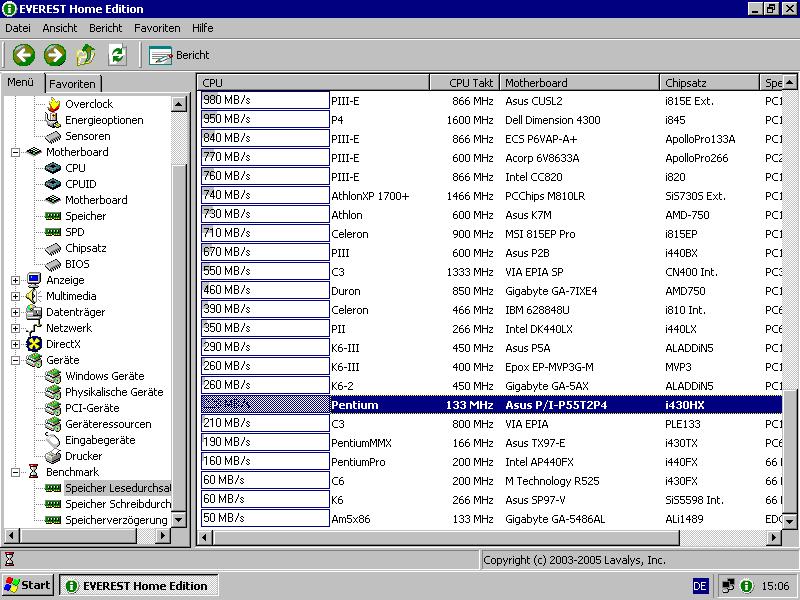Expand the DirectX tree node
Screen dimensions: 800x600
point(16,344)
